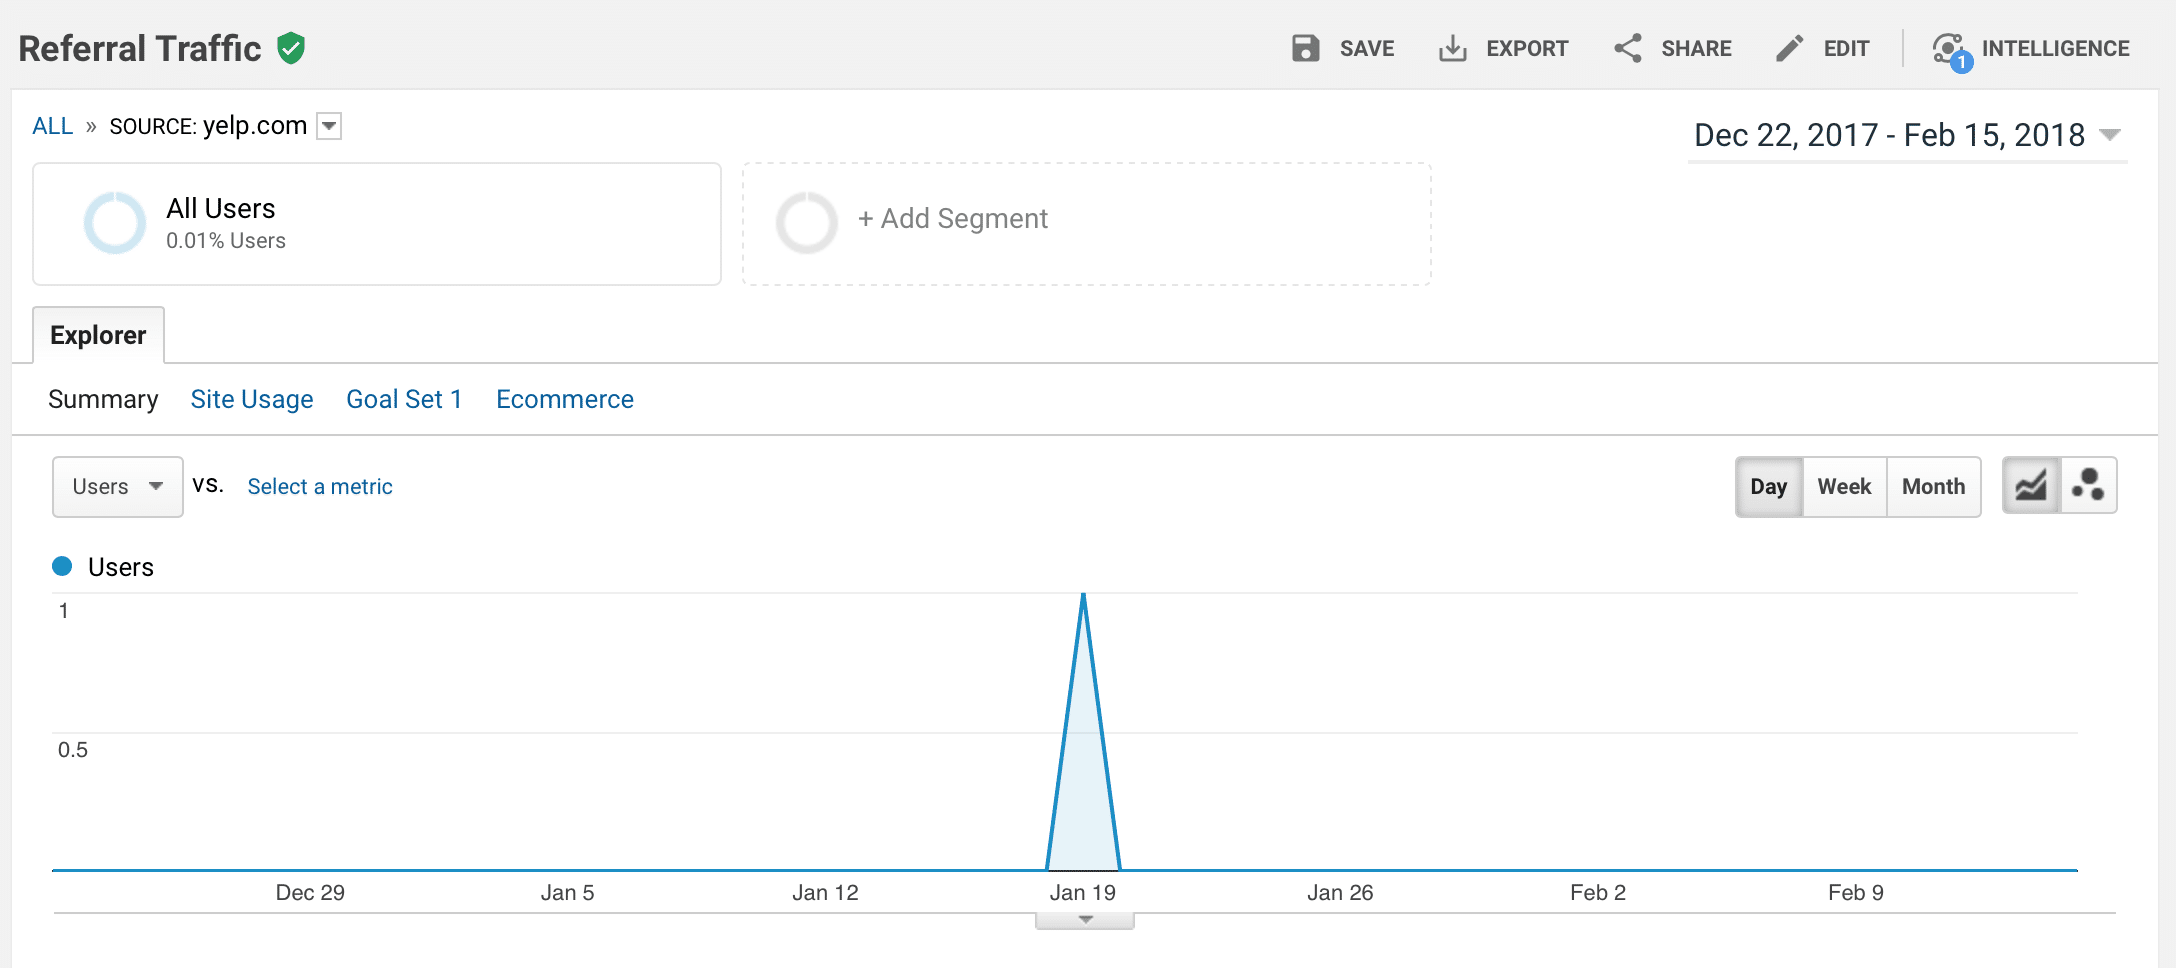Viewport: 2176px width, 968px height.
Task: Click the EXPORT label
Action: (1527, 49)
